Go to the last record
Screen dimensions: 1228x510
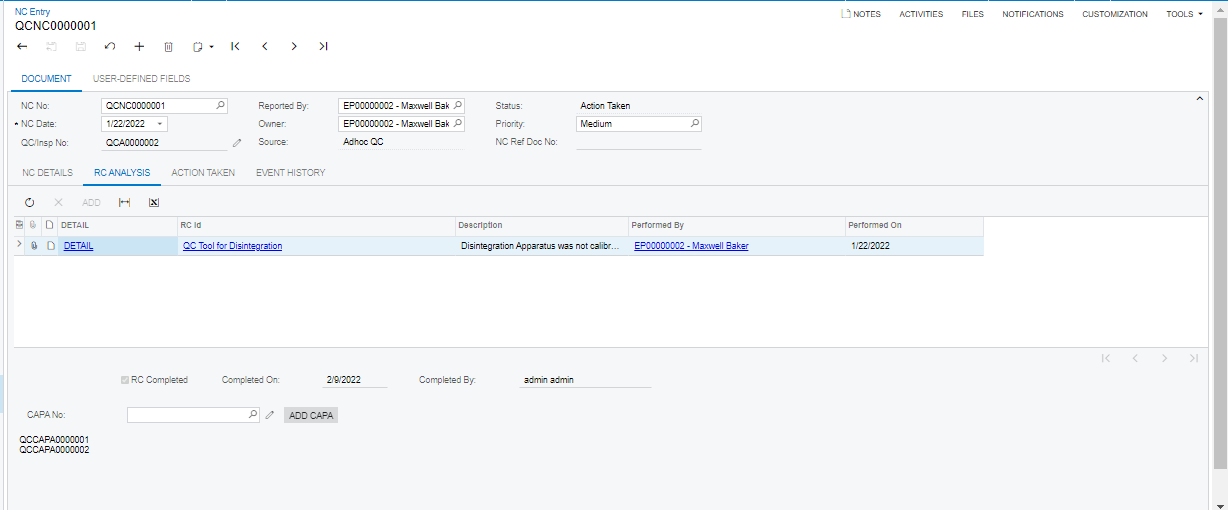coord(323,46)
